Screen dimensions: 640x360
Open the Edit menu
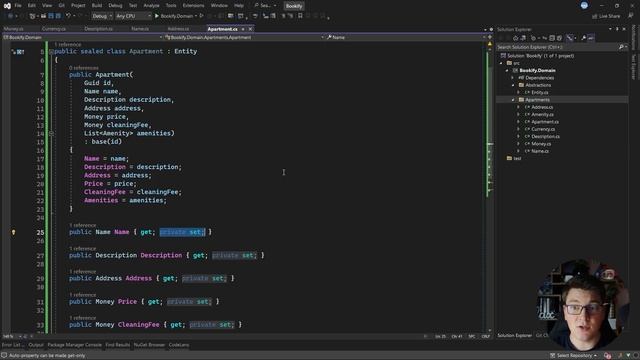pos(31,6)
